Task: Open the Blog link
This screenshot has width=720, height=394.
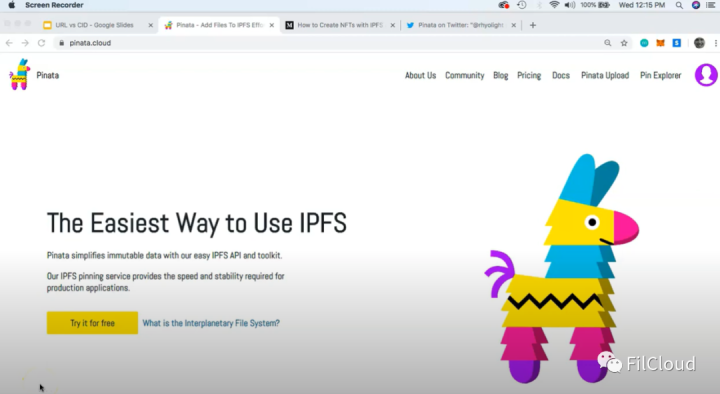Action: [x=501, y=75]
